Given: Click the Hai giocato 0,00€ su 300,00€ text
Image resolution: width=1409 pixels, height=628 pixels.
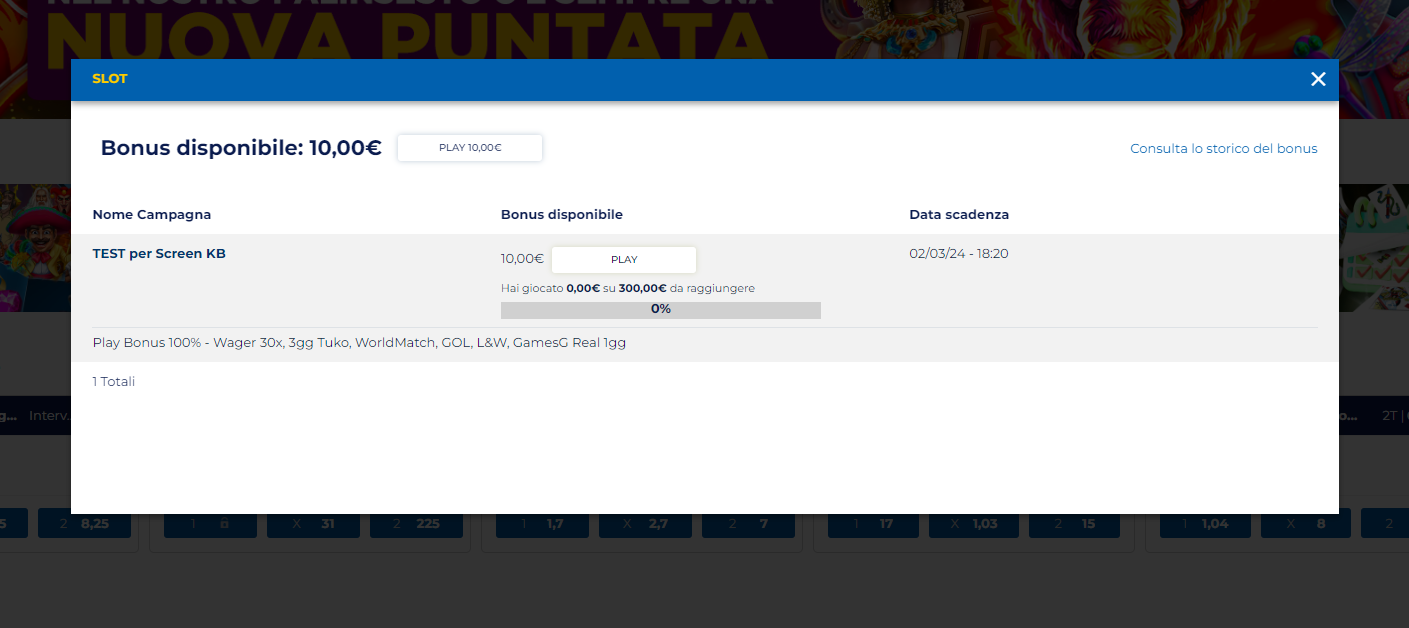Looking at the screenshot, I should [x=628, y=288].
